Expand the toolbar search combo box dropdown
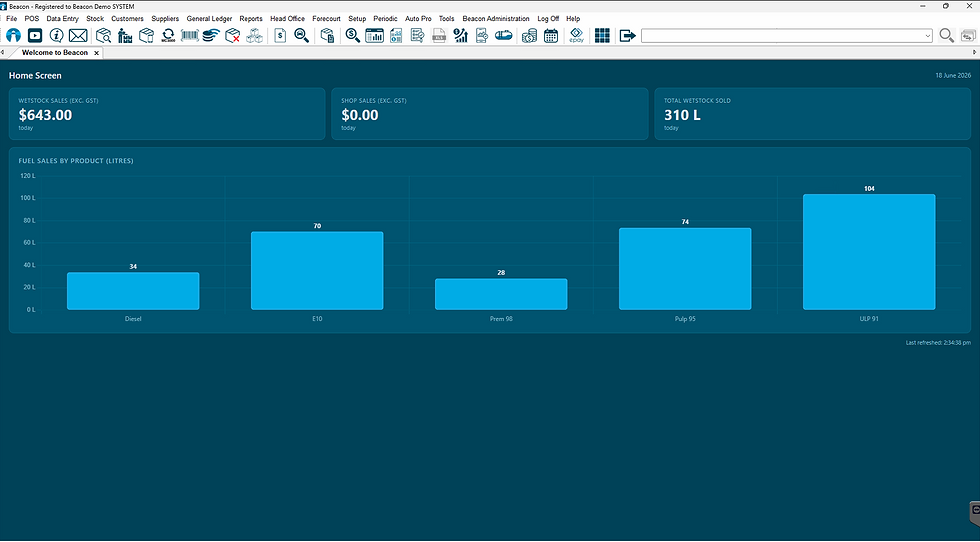The width and height of the screenshot is (980, 542). [928, 36]
